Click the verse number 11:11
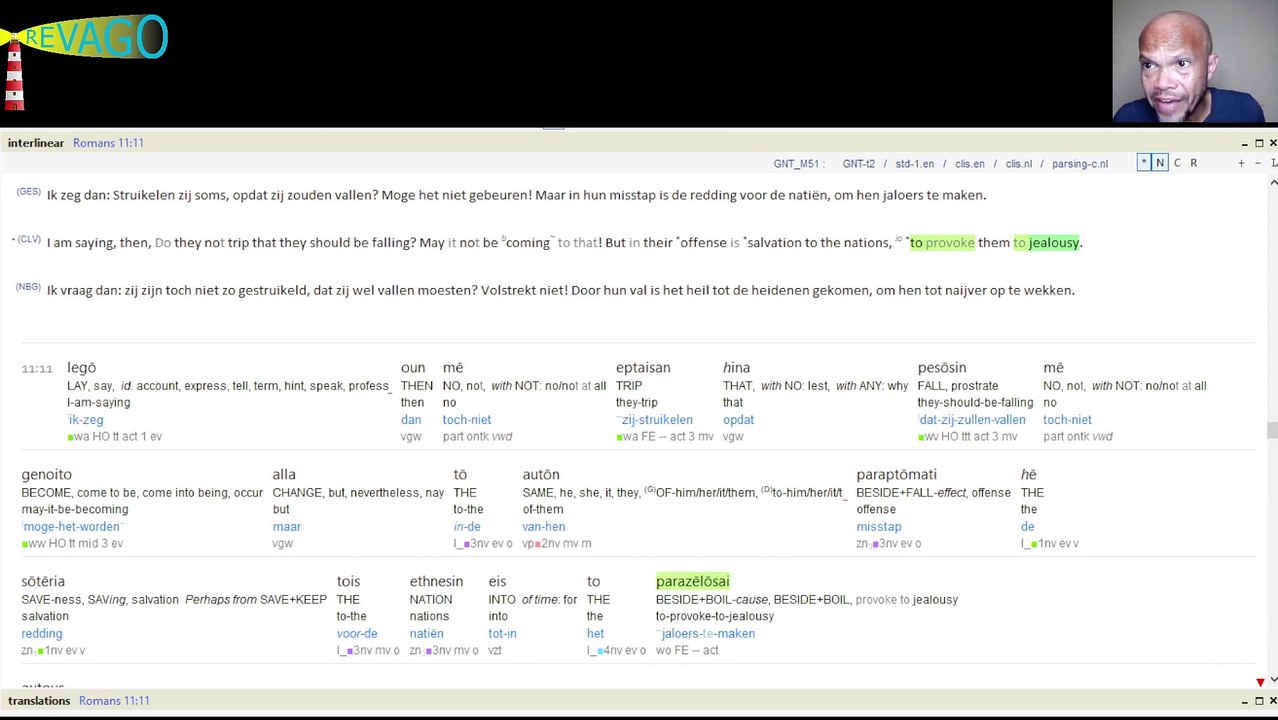The height and width of the screenshot is (720, 1278). (x=37, y=369)
